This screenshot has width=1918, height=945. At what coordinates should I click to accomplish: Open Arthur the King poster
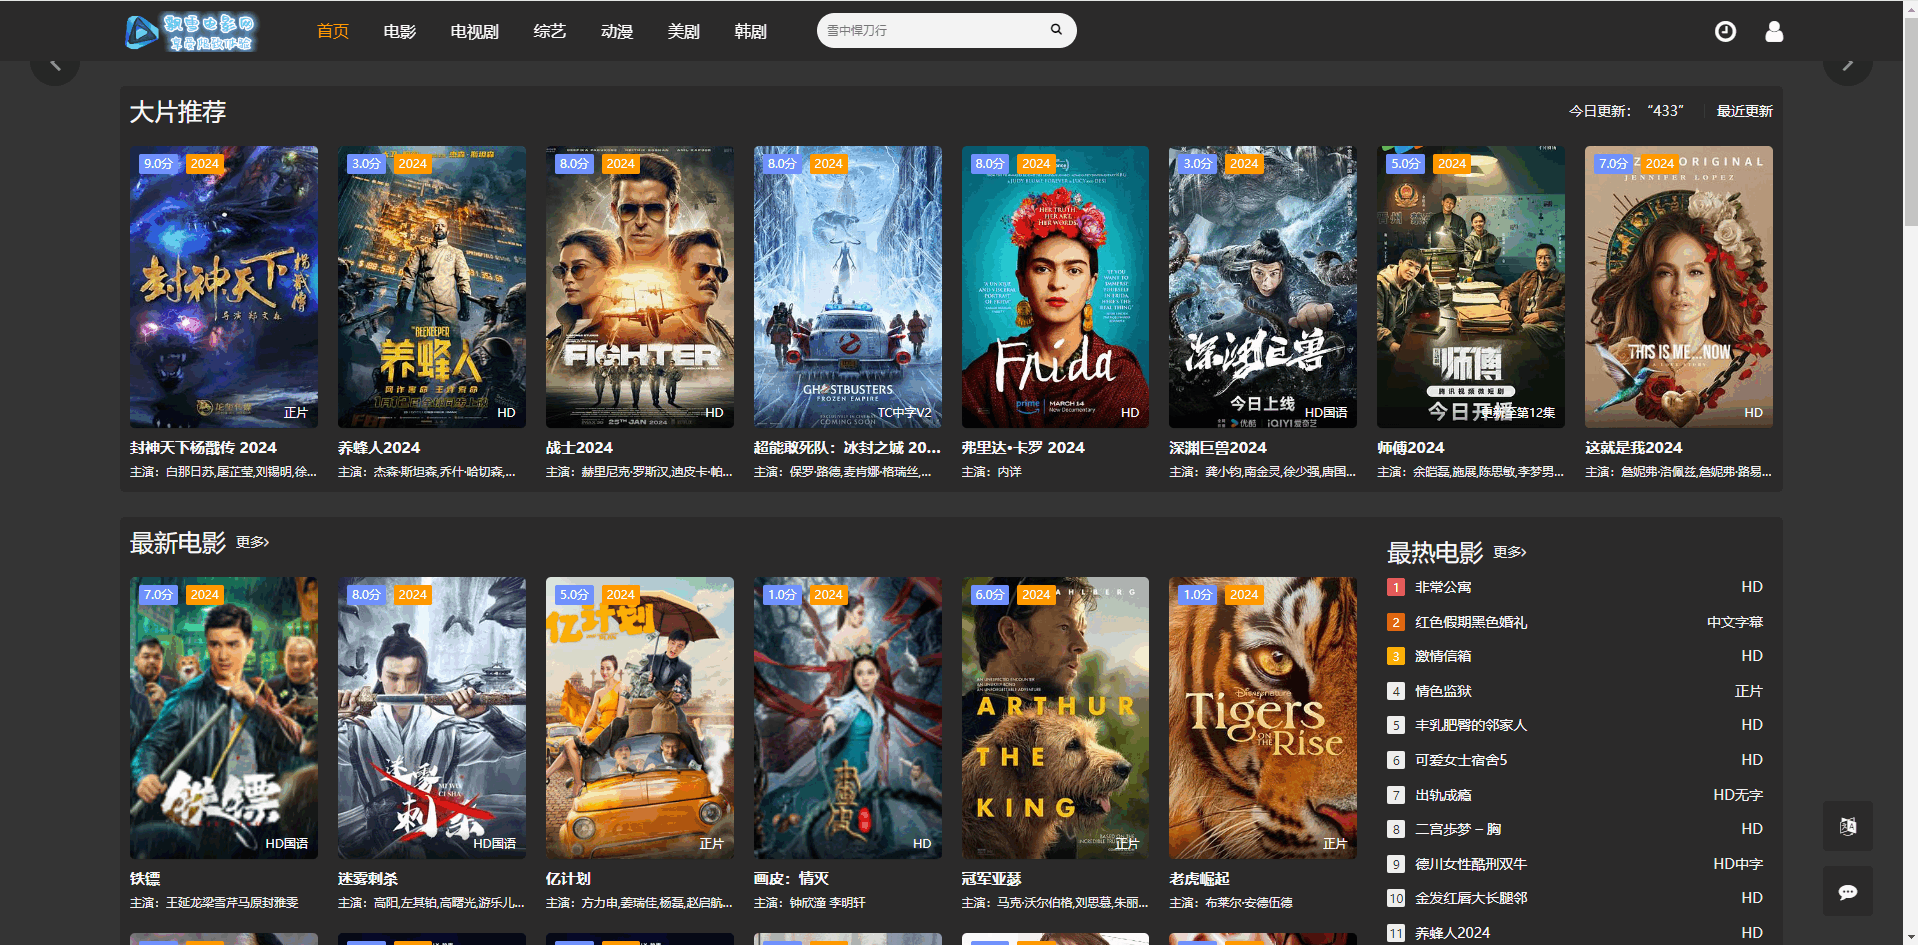1056,718
